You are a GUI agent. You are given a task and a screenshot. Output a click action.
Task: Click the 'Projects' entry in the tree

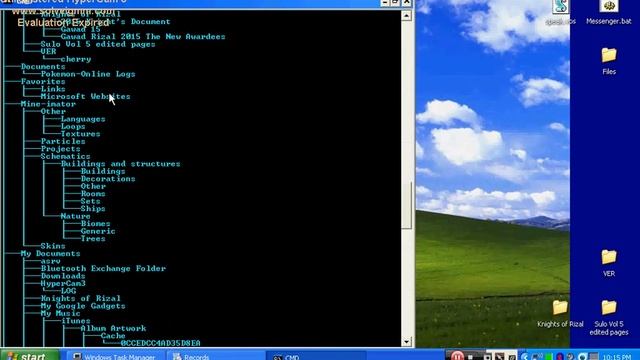60,149
